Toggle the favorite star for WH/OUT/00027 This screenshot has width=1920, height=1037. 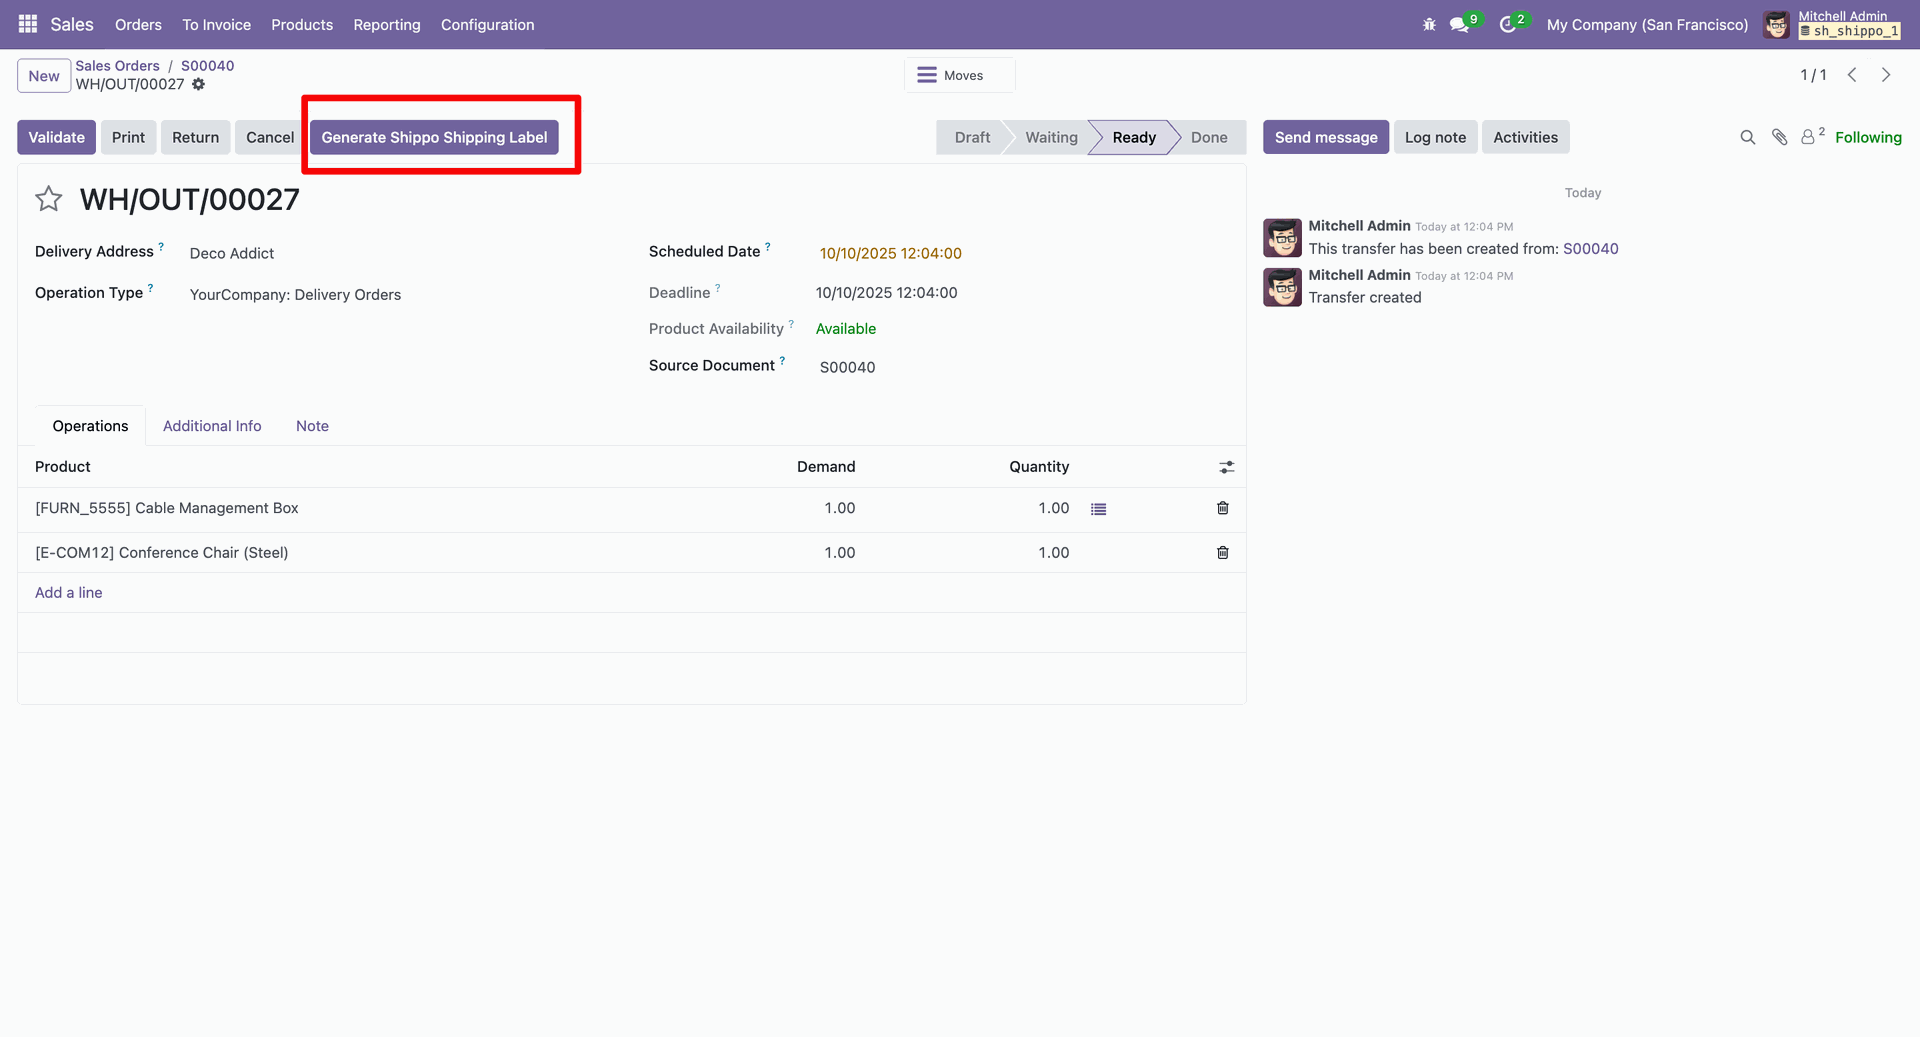tap(49, 200)
